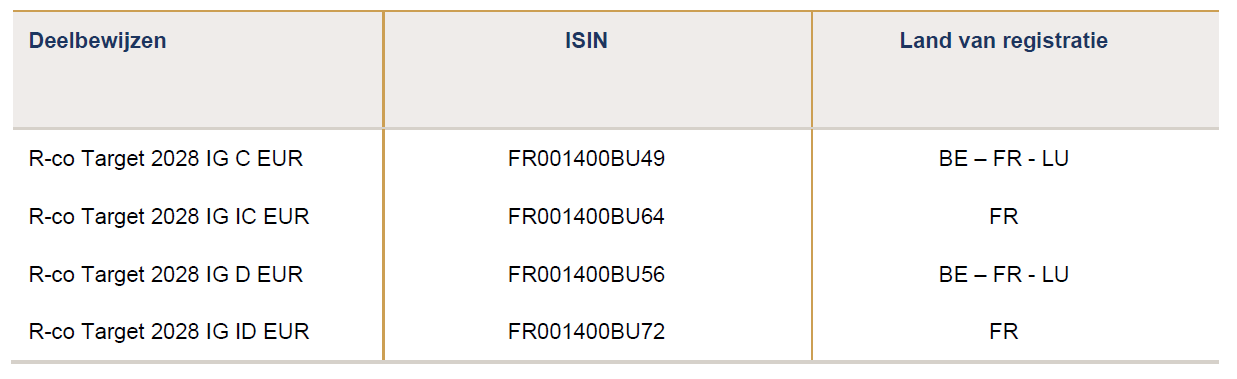Image resolution: width=1237 pixels, height=379 pixels.
Task: Click ISIN code FR001400BU72
Action: click(x=586, y=332)
